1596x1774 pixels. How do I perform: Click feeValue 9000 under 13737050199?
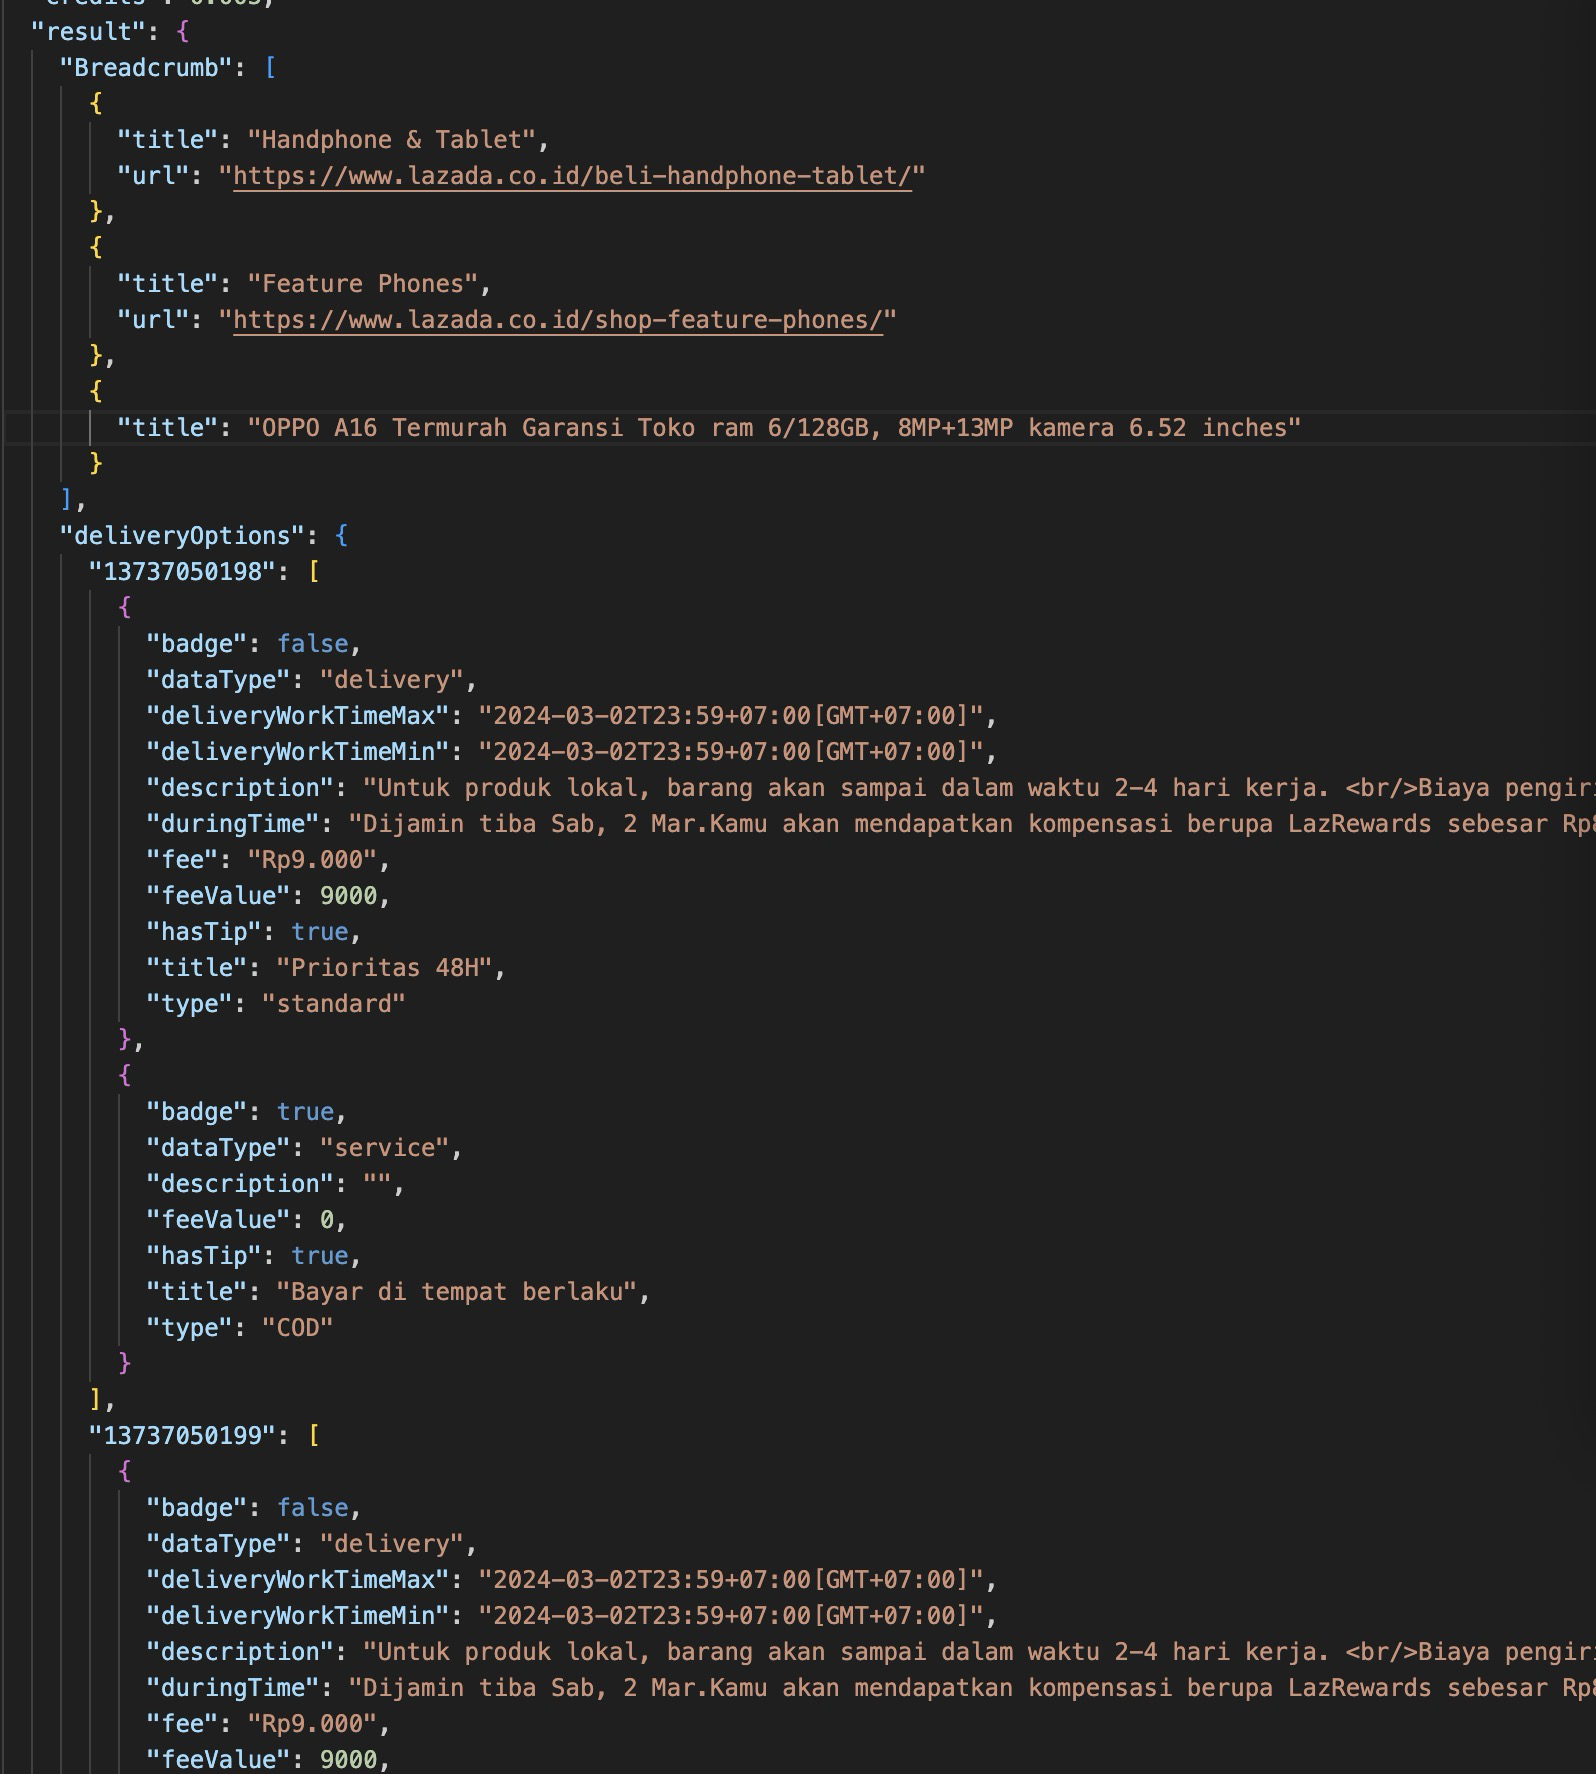pyautogui.click(x=349, y=1760)
